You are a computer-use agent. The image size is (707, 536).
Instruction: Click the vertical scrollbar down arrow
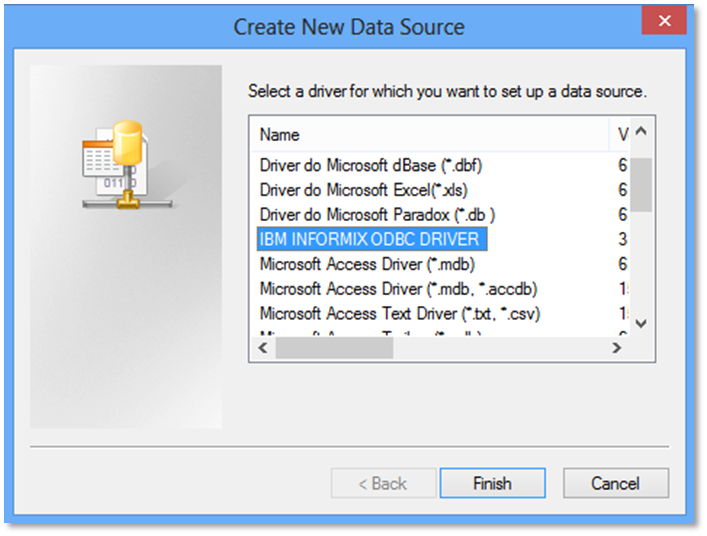641,323
